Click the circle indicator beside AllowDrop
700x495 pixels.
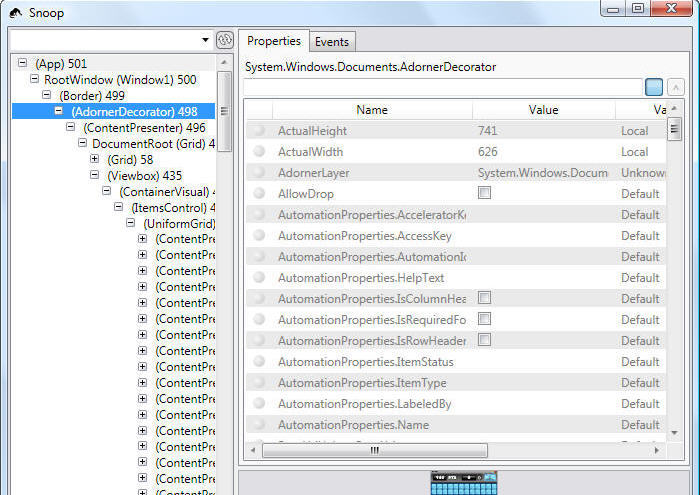pyautogui.click(x=259, y=194)
